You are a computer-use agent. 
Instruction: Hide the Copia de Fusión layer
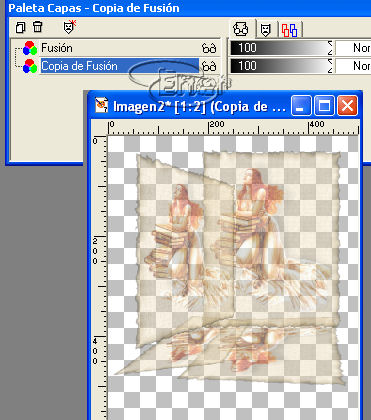click(209, 66)
